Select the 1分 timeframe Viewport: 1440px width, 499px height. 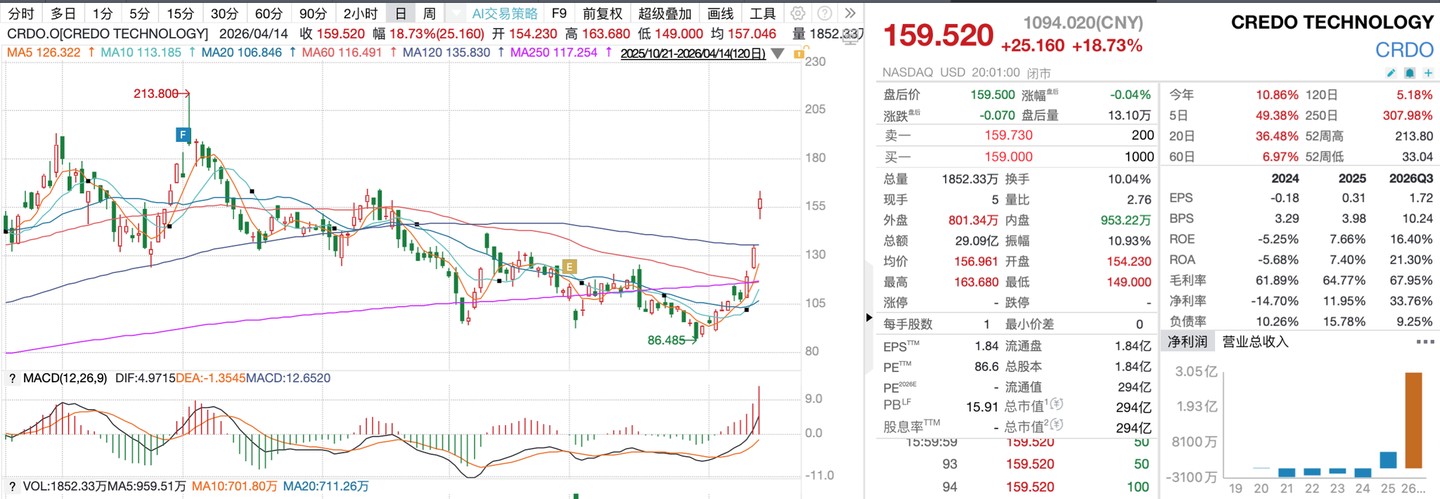tap(102, 14)
